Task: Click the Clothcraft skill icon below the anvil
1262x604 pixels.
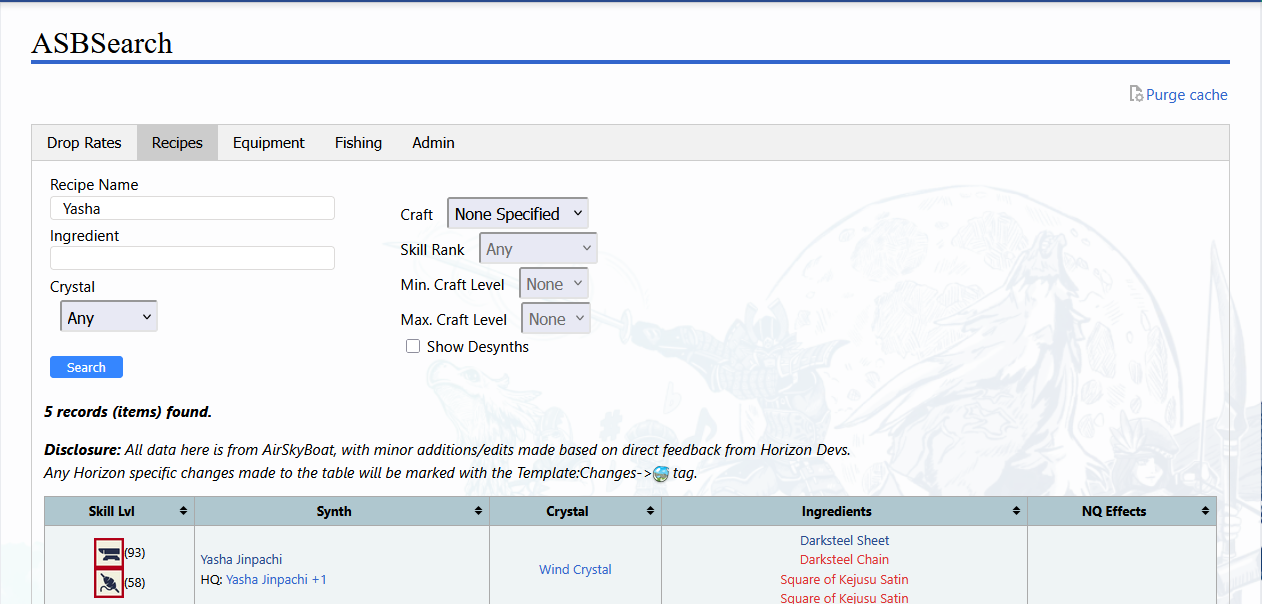Action: point(108,583)
